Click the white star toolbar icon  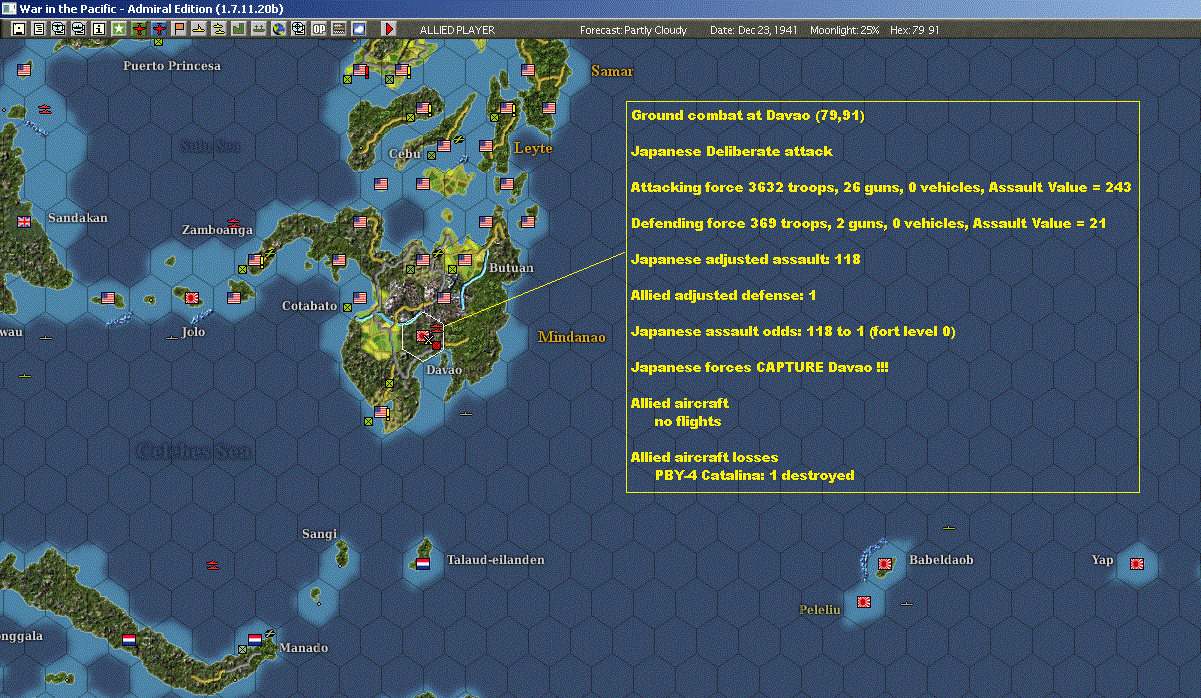[119, 29]
